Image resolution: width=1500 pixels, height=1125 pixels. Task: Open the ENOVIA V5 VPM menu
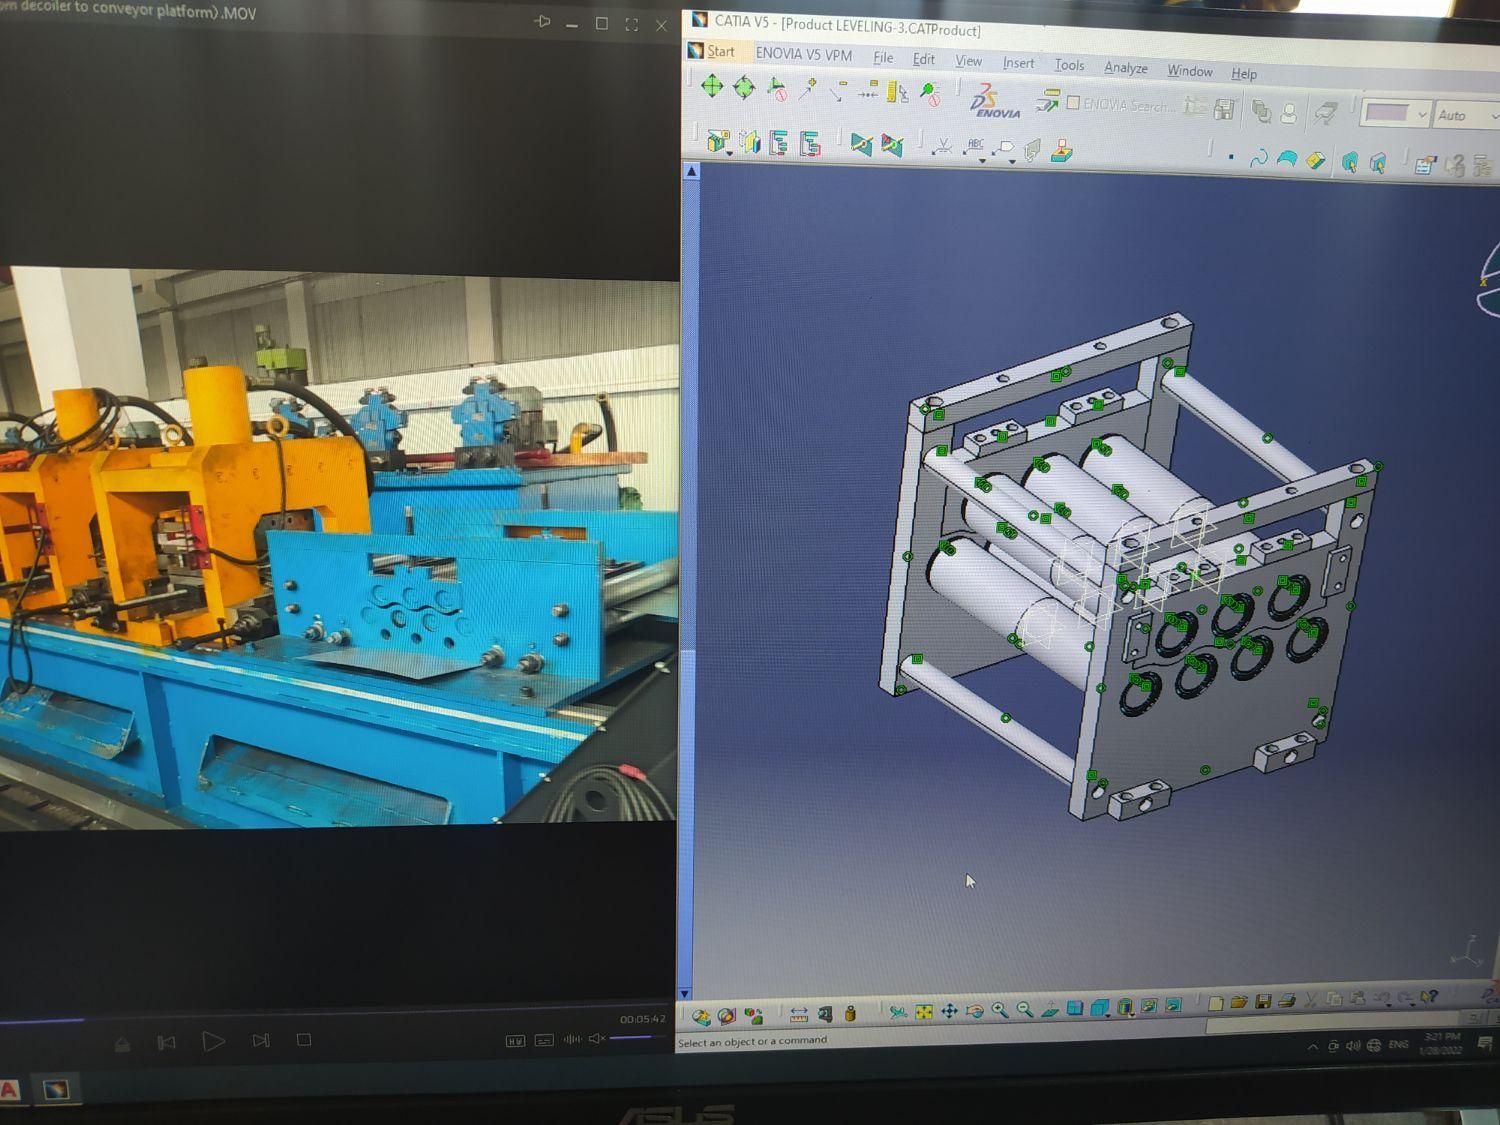point(803,54)
